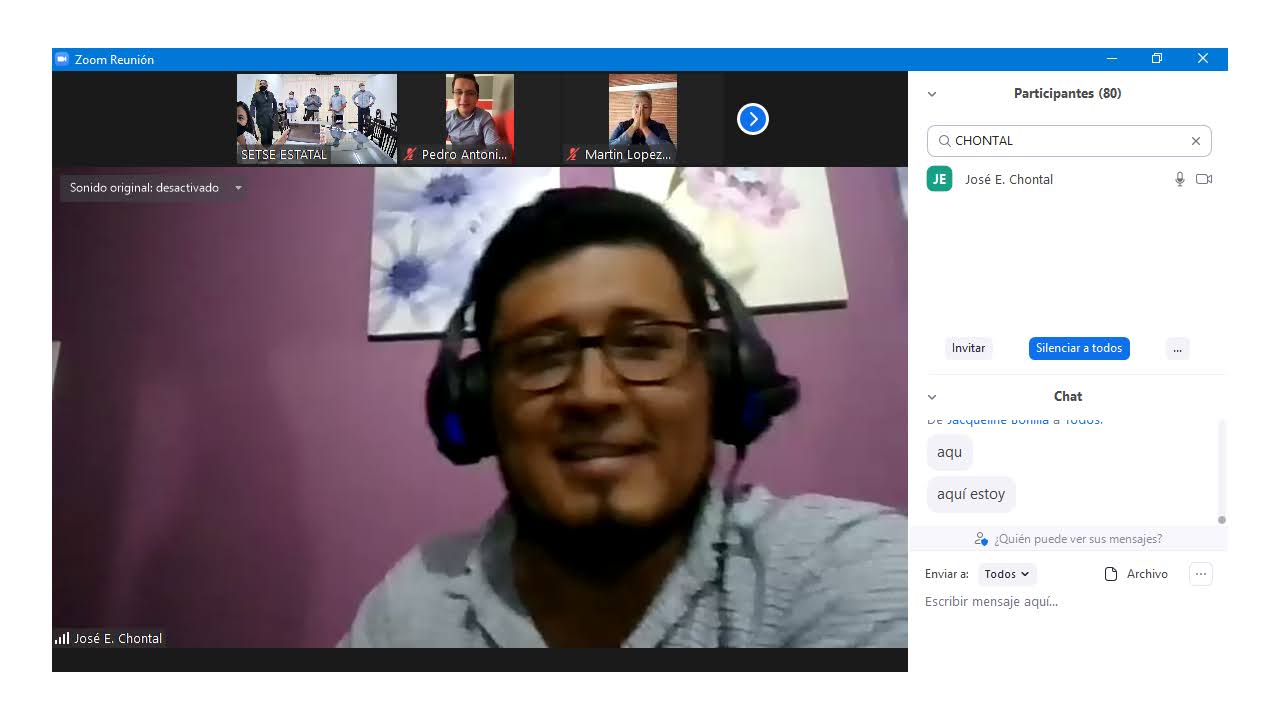Click the muted mic icon on Martin Lopez thumbnail
This screenshot has width=1280, height=720.
click(x=573, y=155)
